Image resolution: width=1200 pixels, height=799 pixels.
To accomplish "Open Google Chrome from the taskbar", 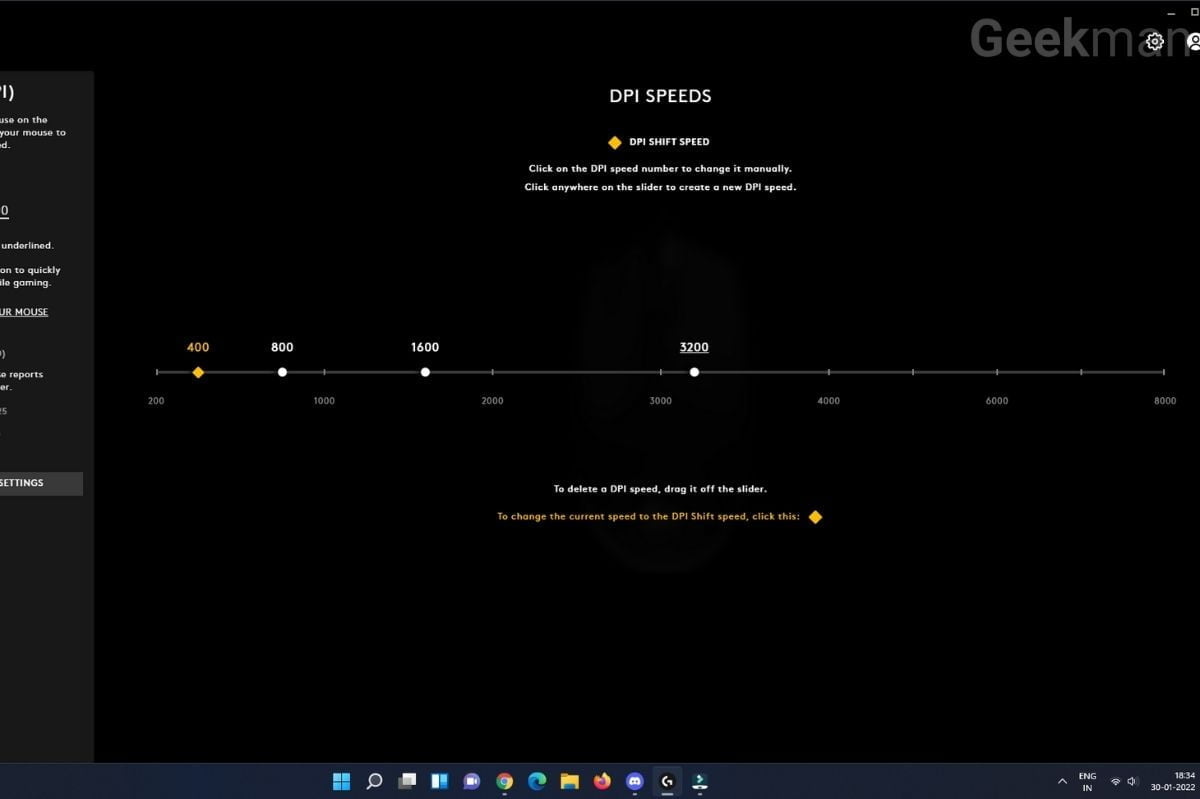I will pos(505,781).
